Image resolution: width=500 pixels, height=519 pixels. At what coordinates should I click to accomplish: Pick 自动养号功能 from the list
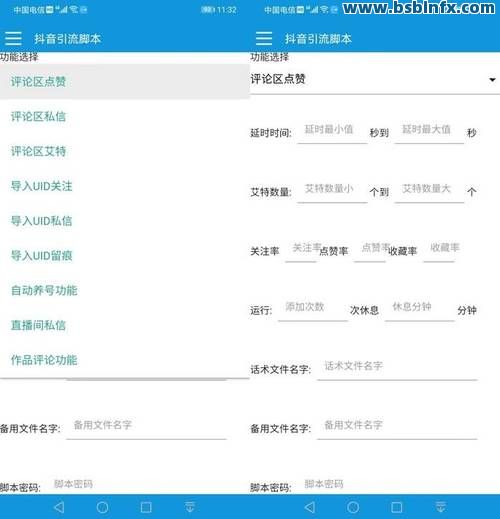(x=125, y=290)
